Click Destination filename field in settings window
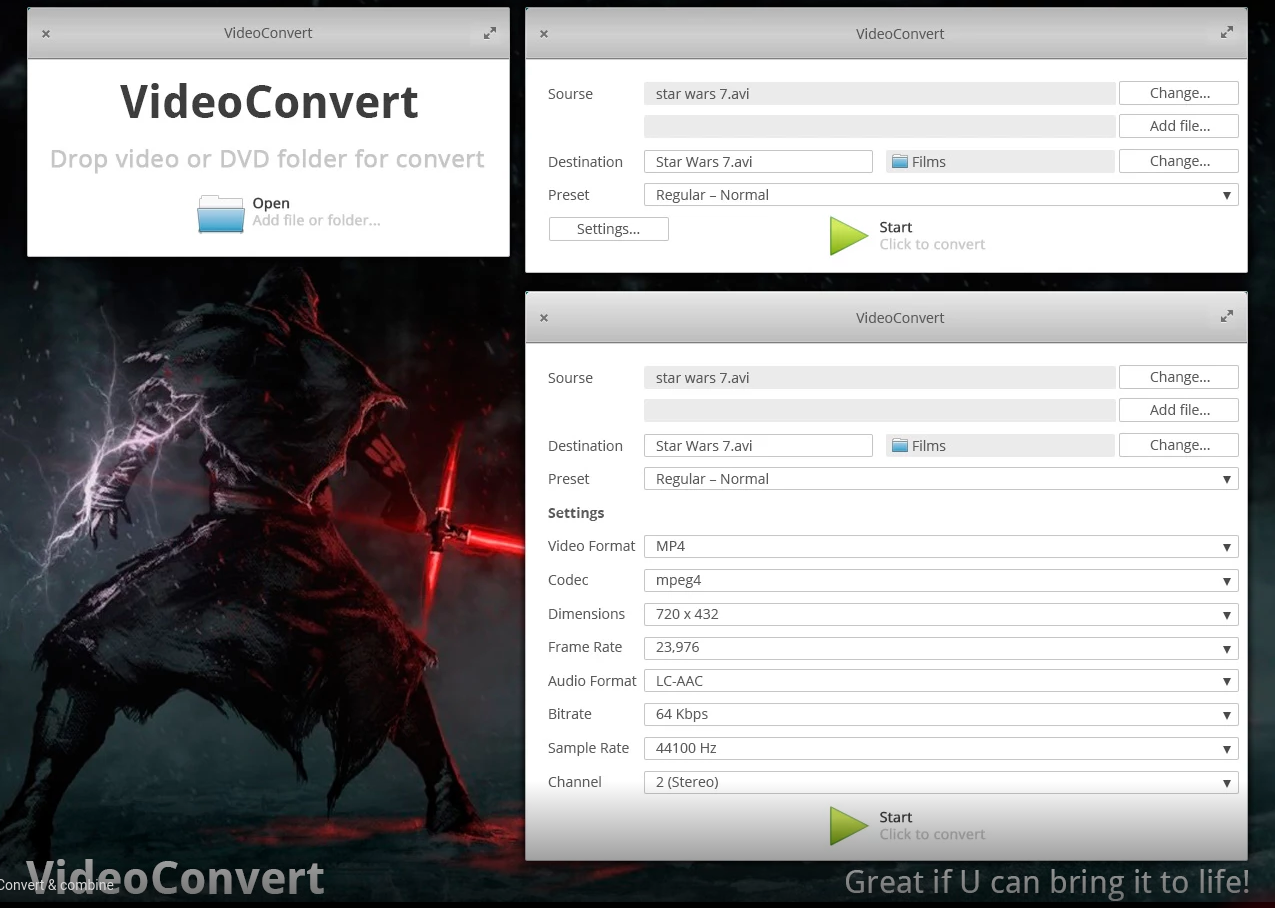This screenshot has height=908, width=1275. tap(758, 446)
